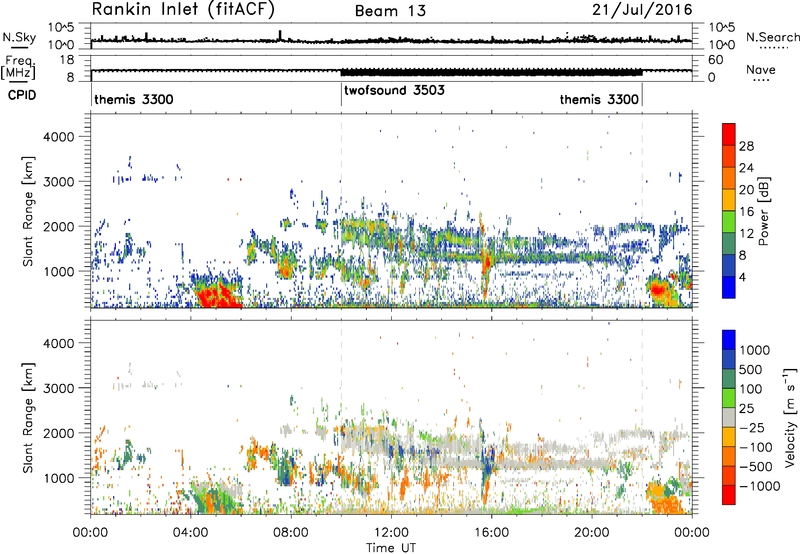Click the '2000' tick on velocity panel axis

[x=59, y=433]
